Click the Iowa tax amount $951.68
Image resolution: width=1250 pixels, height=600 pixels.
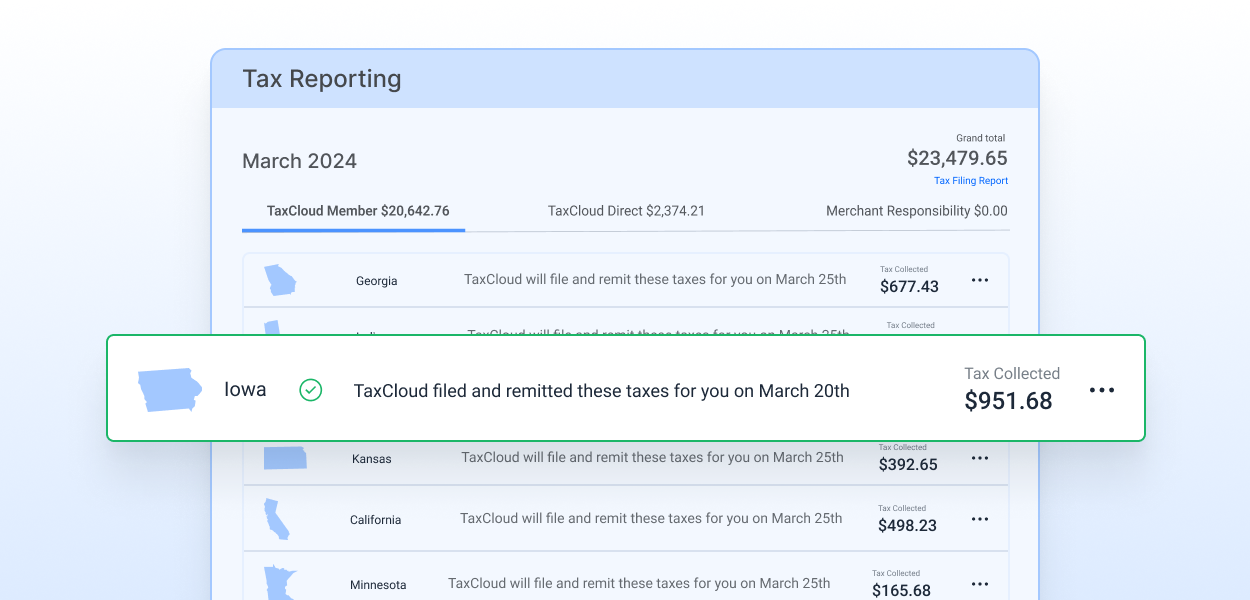click(1008, 401)
